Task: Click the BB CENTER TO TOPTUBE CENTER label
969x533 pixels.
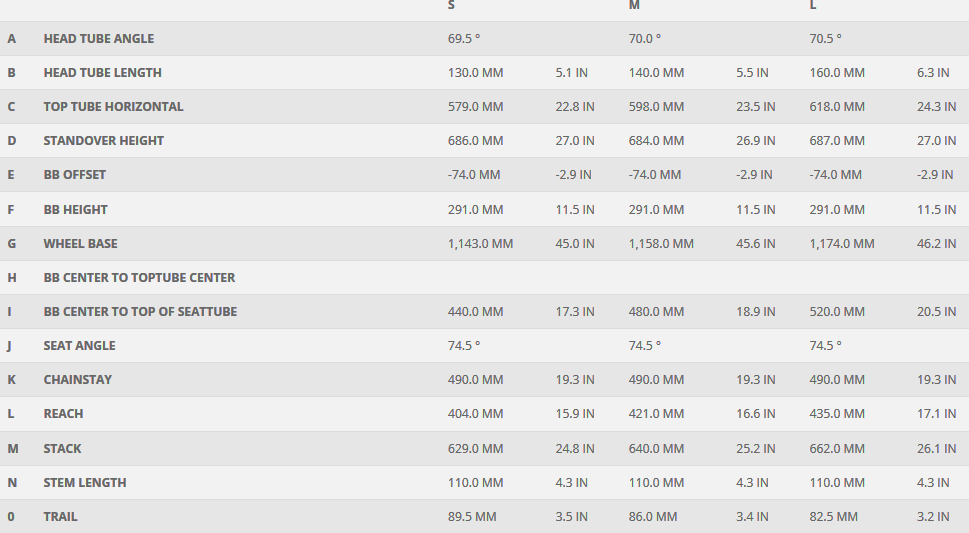Action: point(139,277)
